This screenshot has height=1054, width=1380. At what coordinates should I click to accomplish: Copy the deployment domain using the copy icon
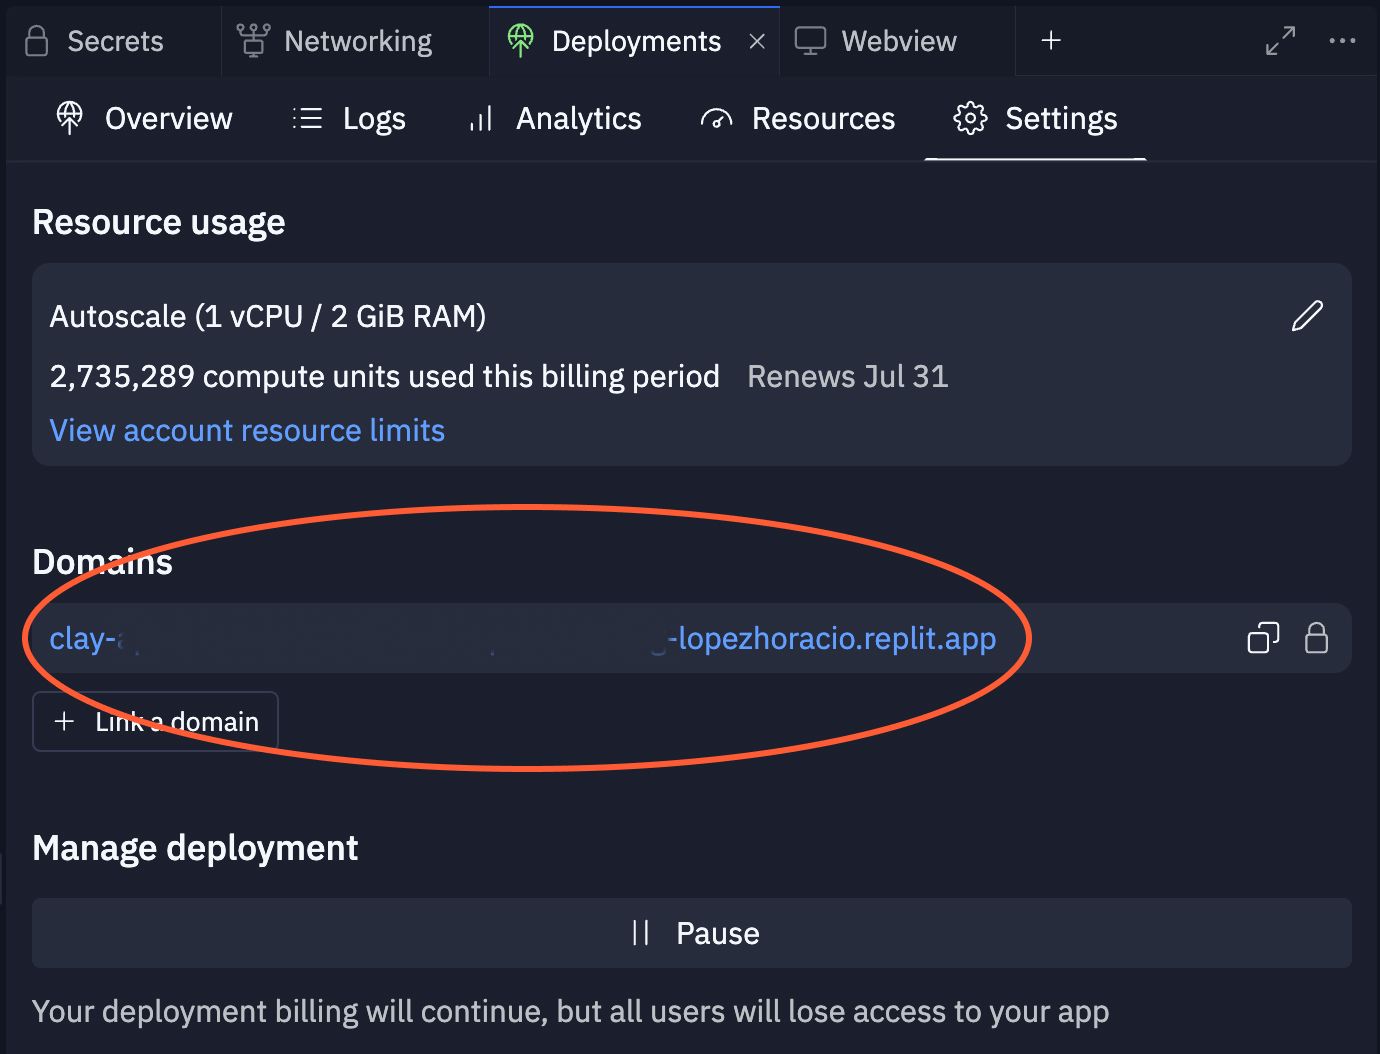1262,638
